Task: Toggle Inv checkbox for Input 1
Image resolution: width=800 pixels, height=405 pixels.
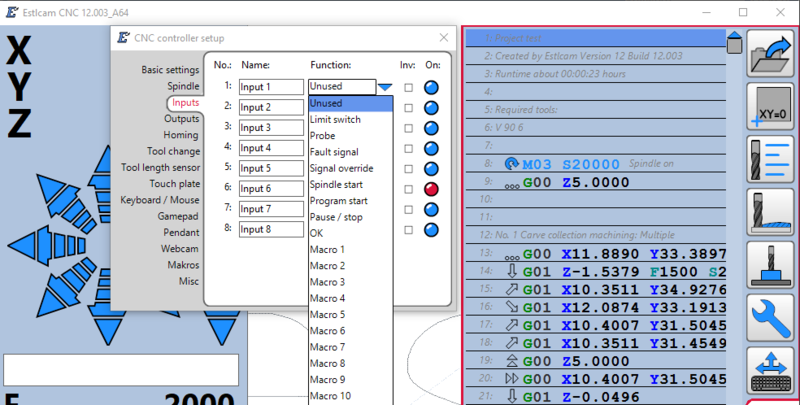Action: pyautogui.click(x=408, y=88)
